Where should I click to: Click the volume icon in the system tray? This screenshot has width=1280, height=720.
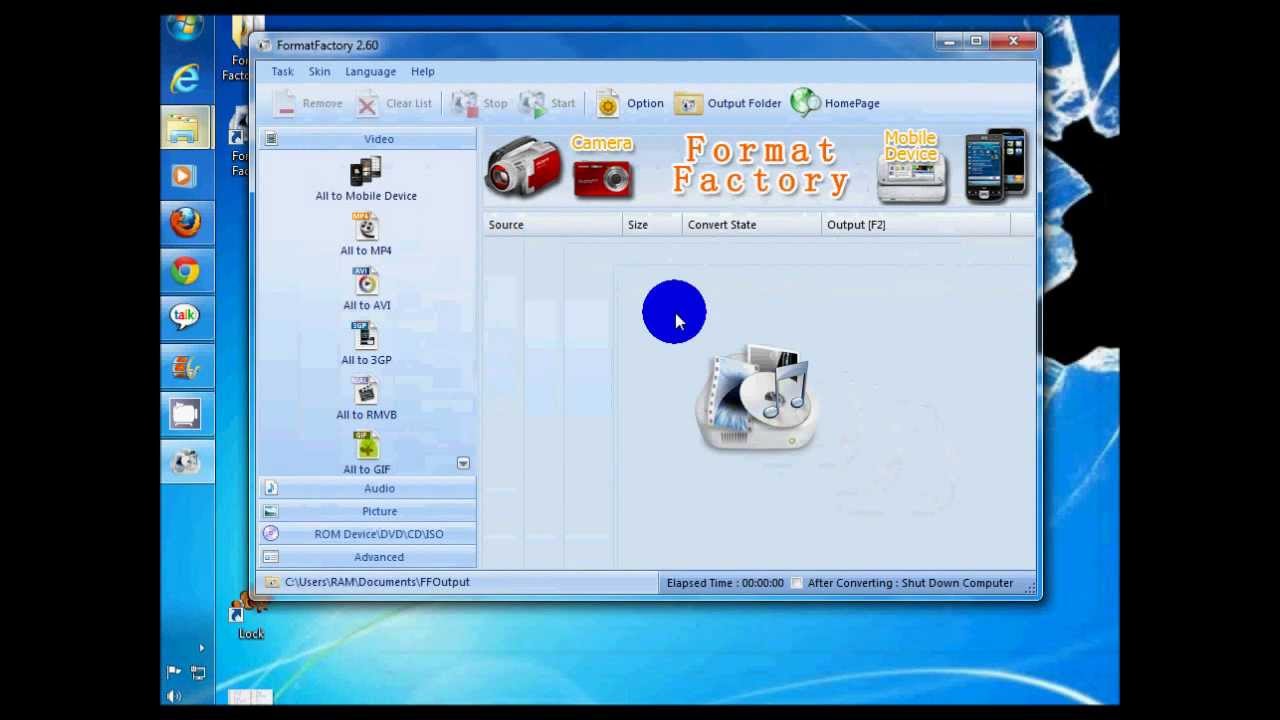(175, 696)
